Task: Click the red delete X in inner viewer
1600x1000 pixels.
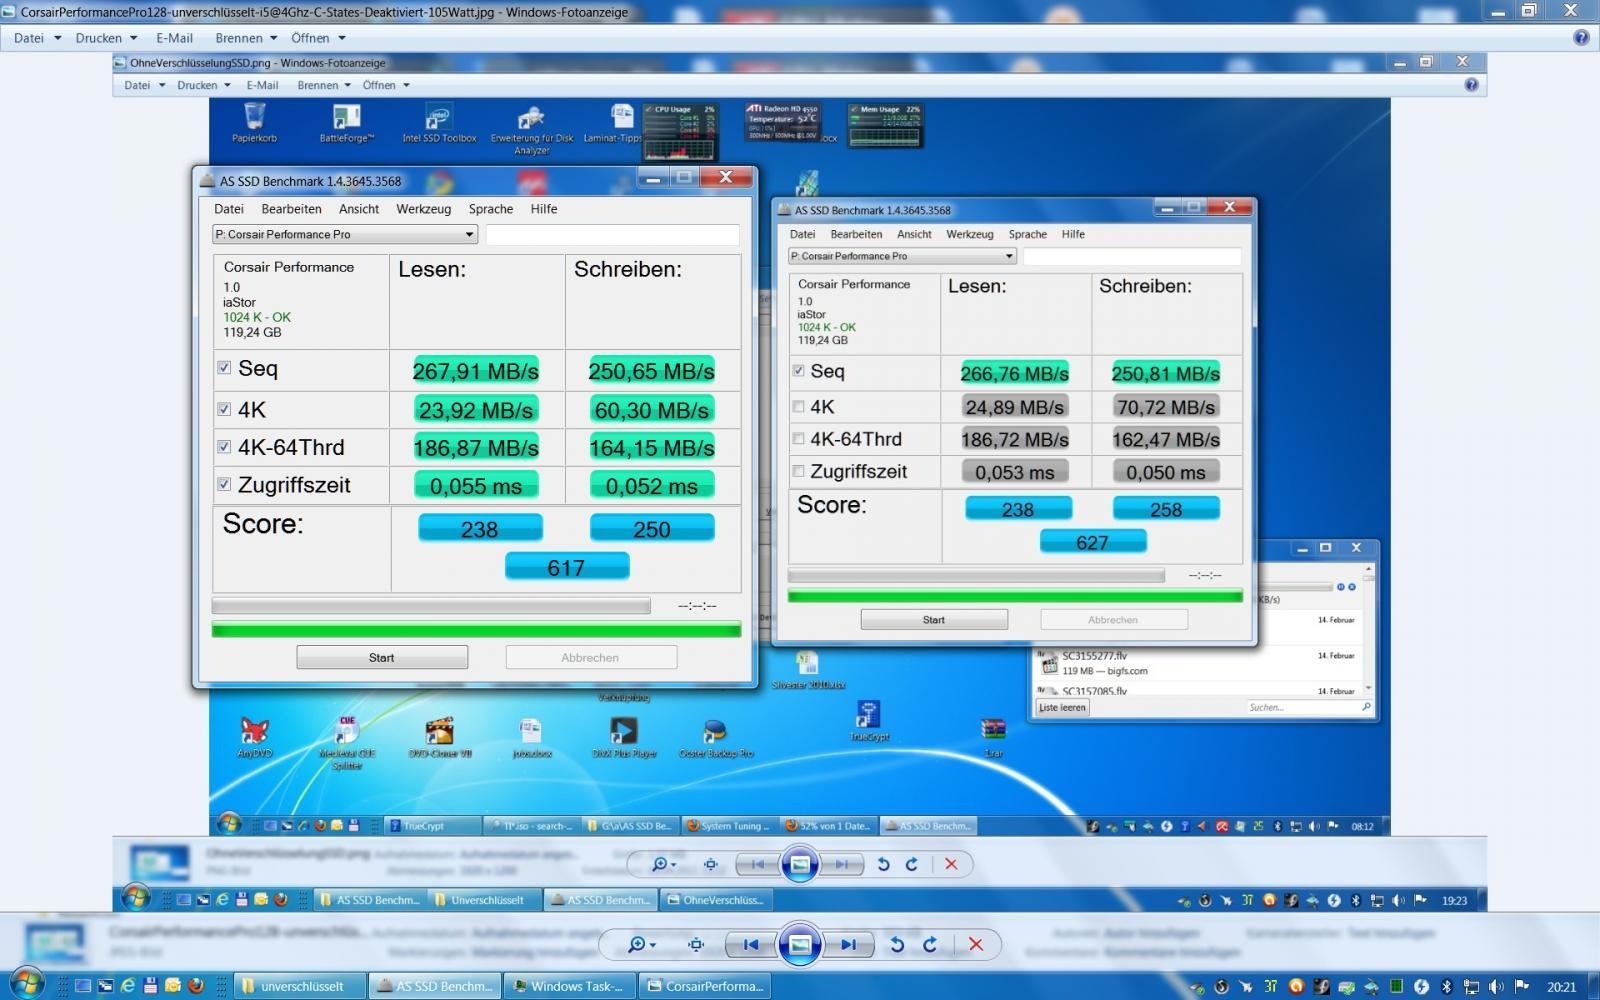Action: [951, 864]
